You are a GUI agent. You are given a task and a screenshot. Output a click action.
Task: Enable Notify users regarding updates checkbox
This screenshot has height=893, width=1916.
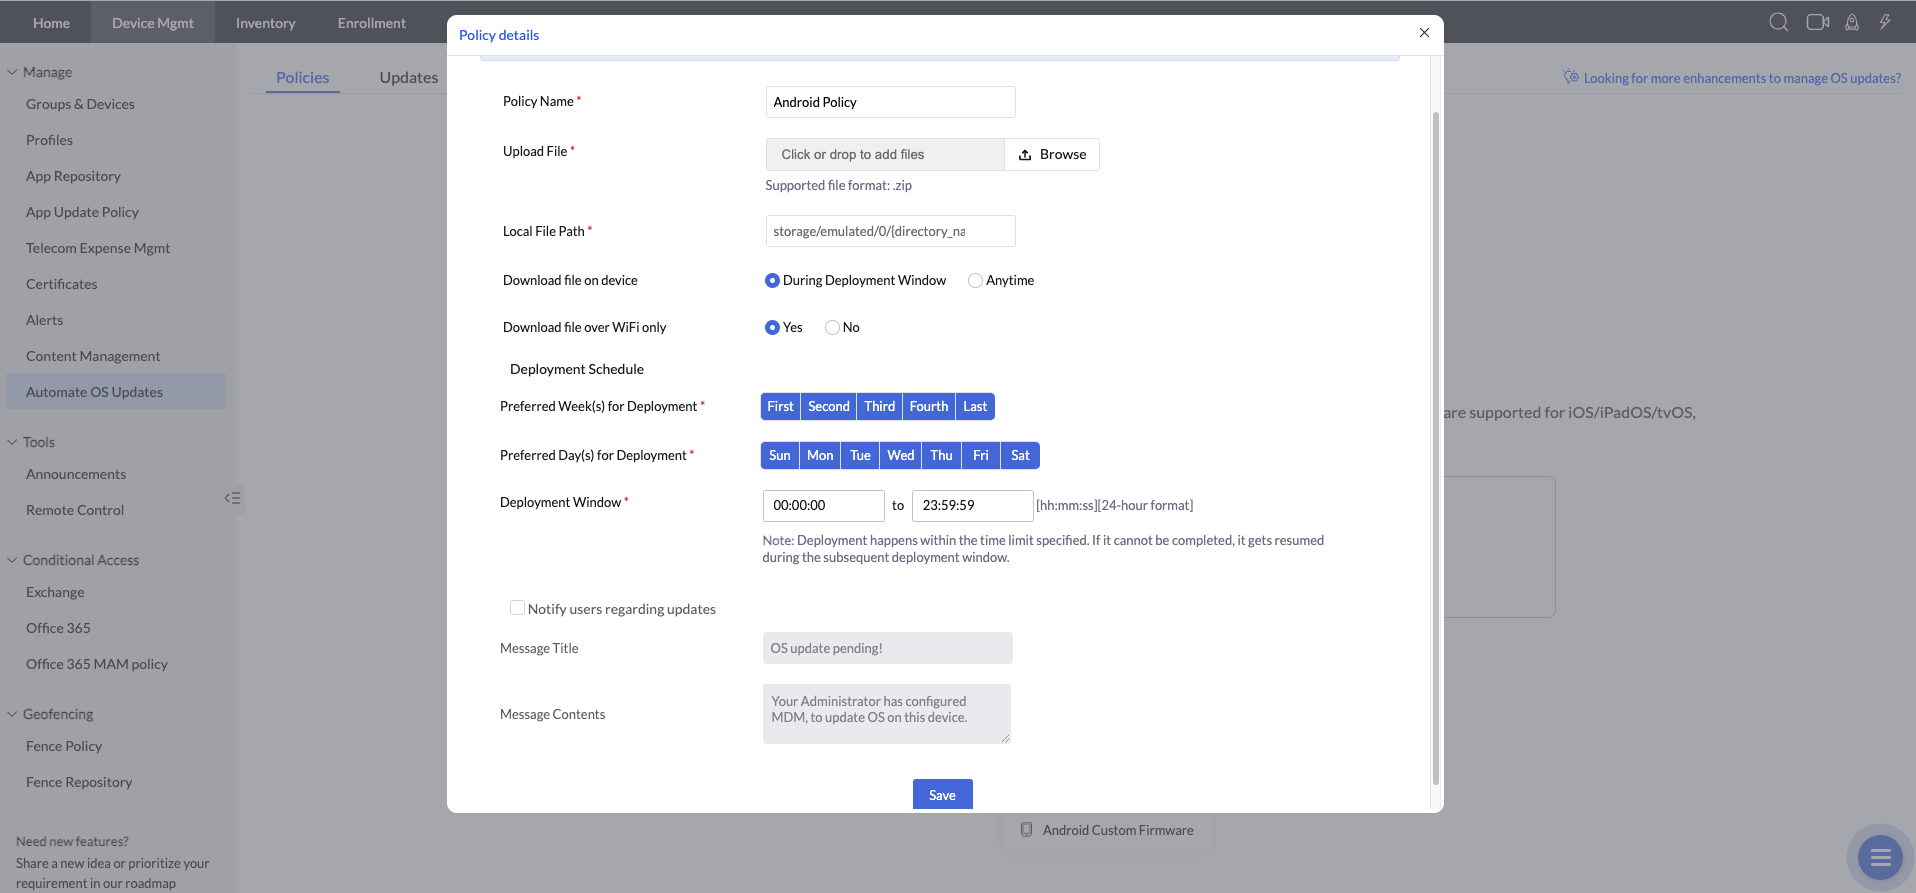click(517, 608)
